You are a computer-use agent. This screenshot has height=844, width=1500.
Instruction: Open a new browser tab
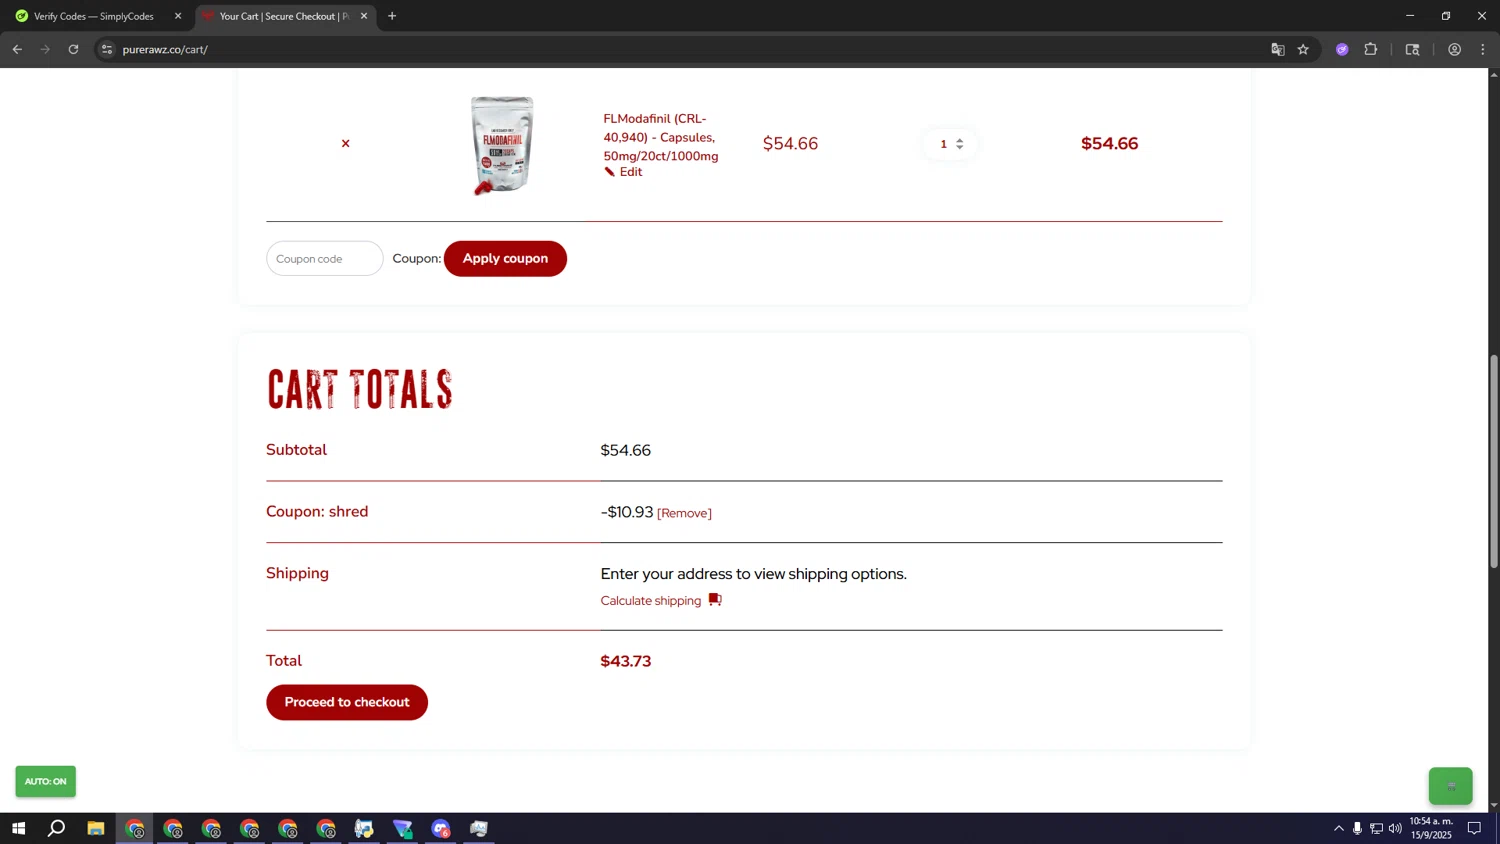point(392,16)
